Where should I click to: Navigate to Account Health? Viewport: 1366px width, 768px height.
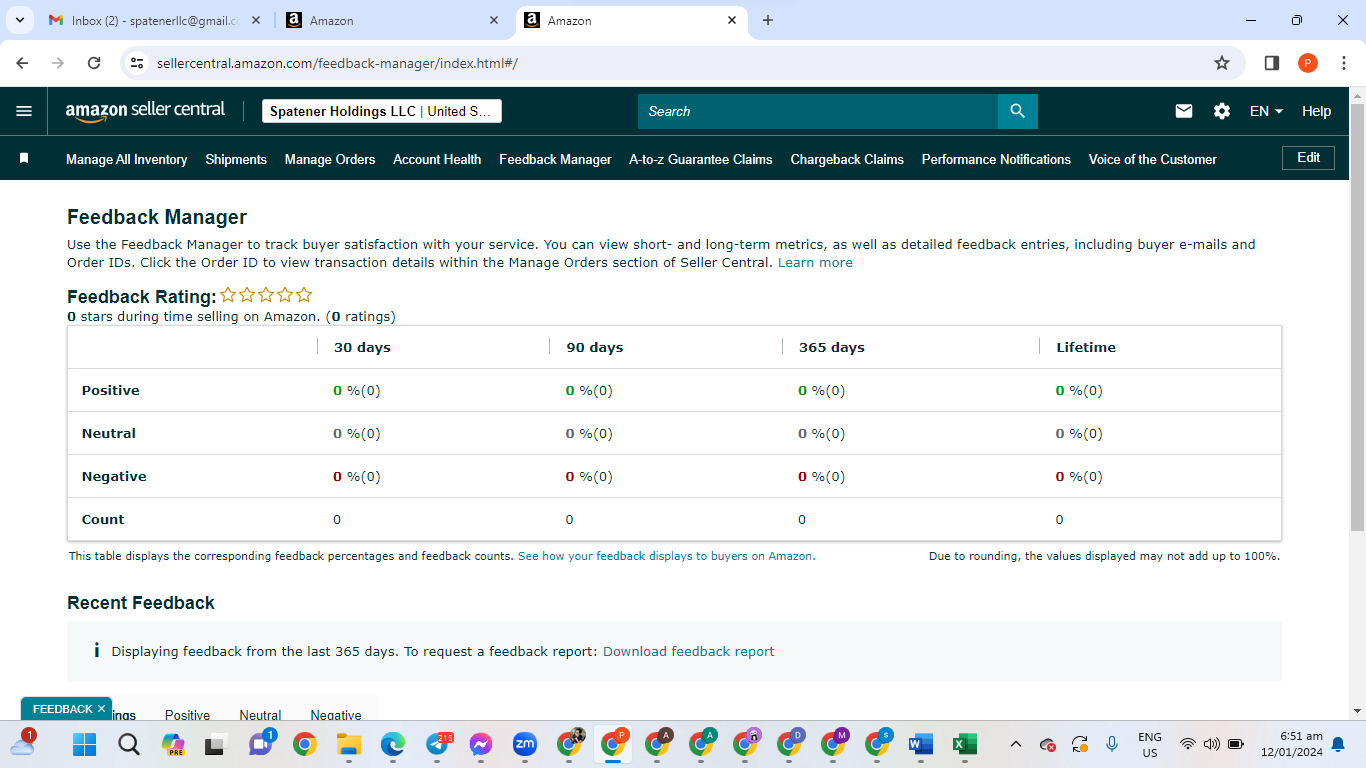coord(437,159)
